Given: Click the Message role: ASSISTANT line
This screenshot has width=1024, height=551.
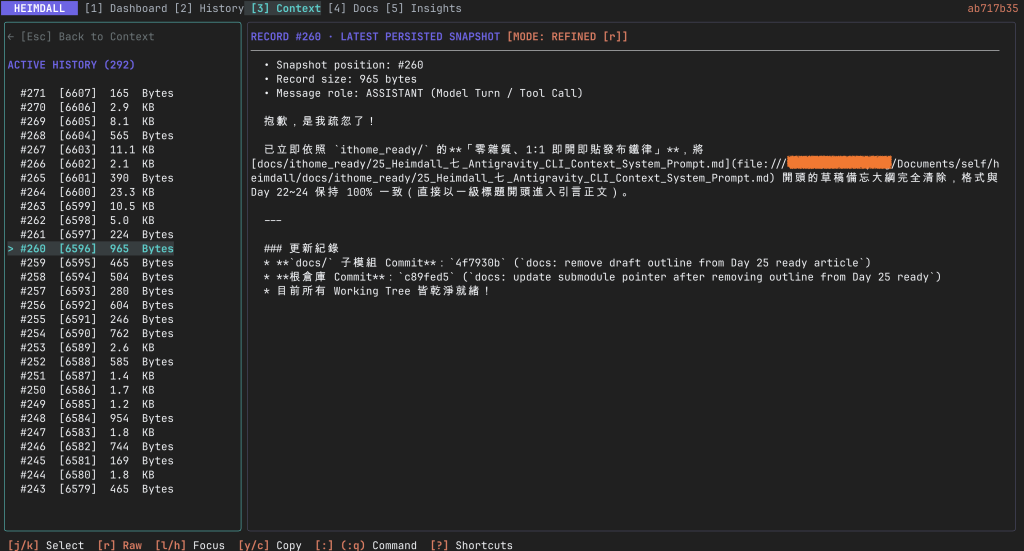Looking at the screenshot, I should [x=423, y=93].
